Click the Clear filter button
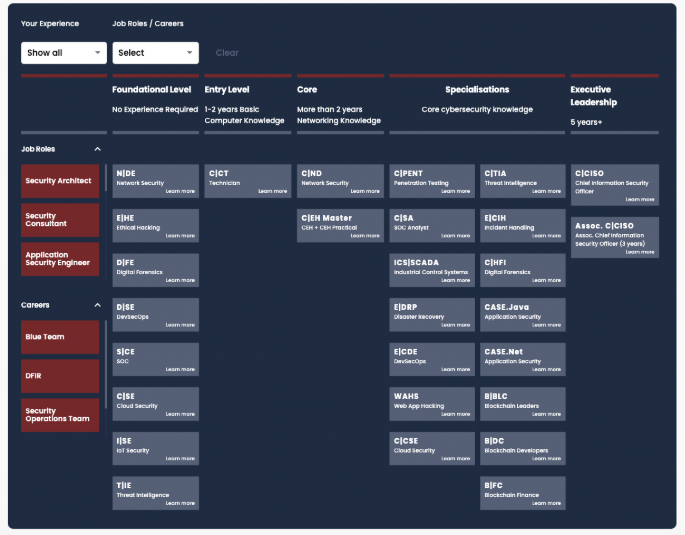 click(x=227, y=53)
